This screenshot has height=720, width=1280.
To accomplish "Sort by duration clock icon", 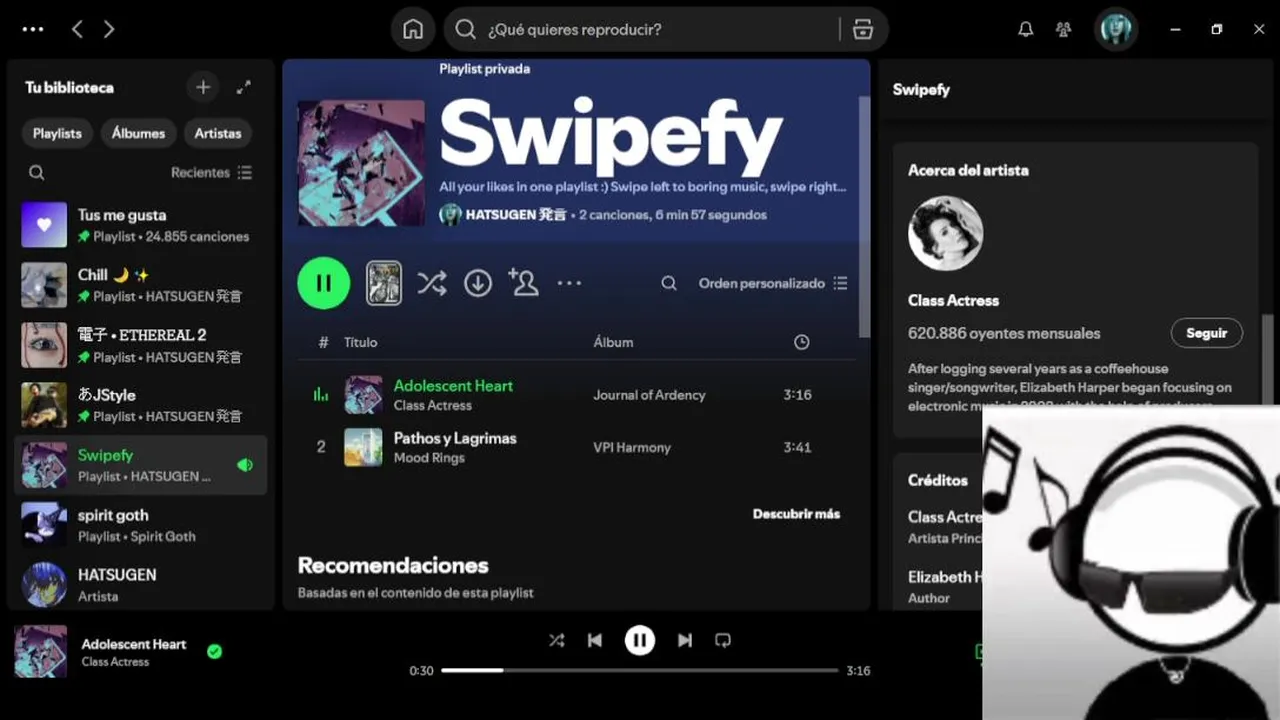I will click(x=801, y=342).
